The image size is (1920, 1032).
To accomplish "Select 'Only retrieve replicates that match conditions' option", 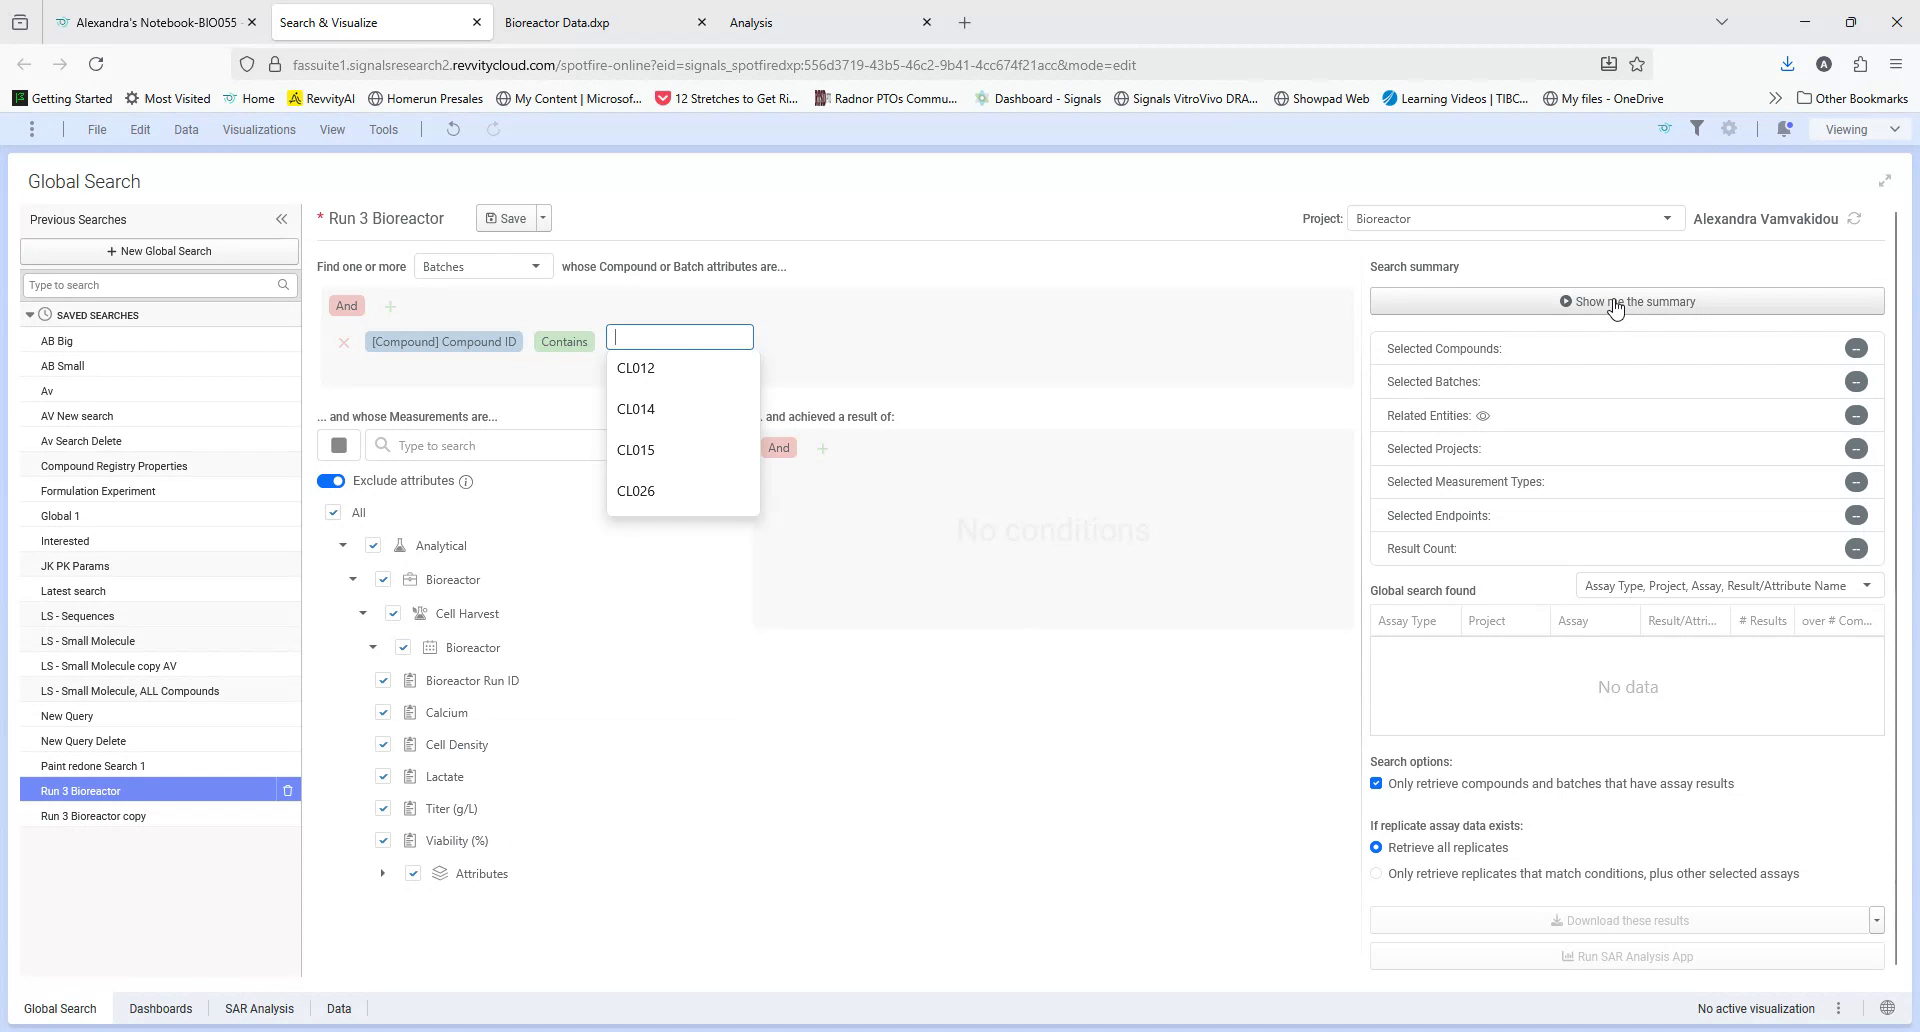I will point(1376,872).
